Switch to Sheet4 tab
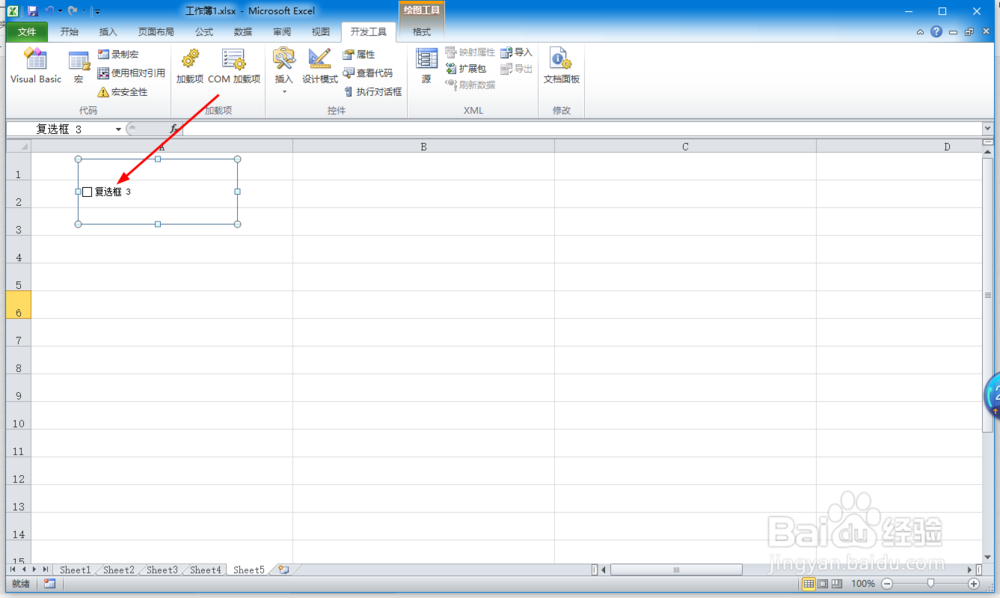This screenshot has height=598, width=1000. tap(205, 570)
